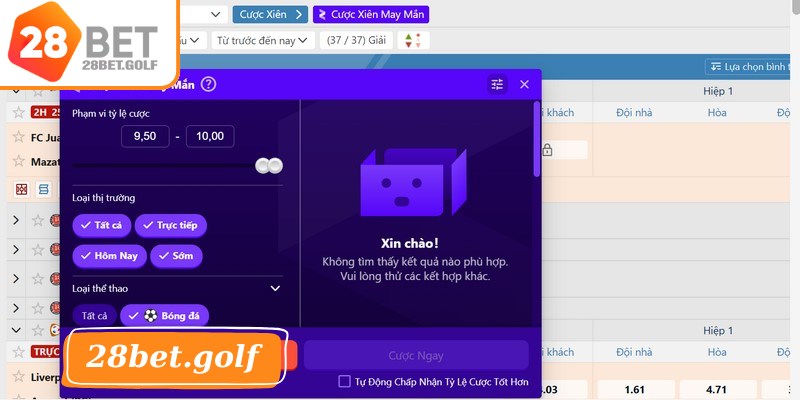Toggle the Hôm Nay market chip

coord(109,256)
